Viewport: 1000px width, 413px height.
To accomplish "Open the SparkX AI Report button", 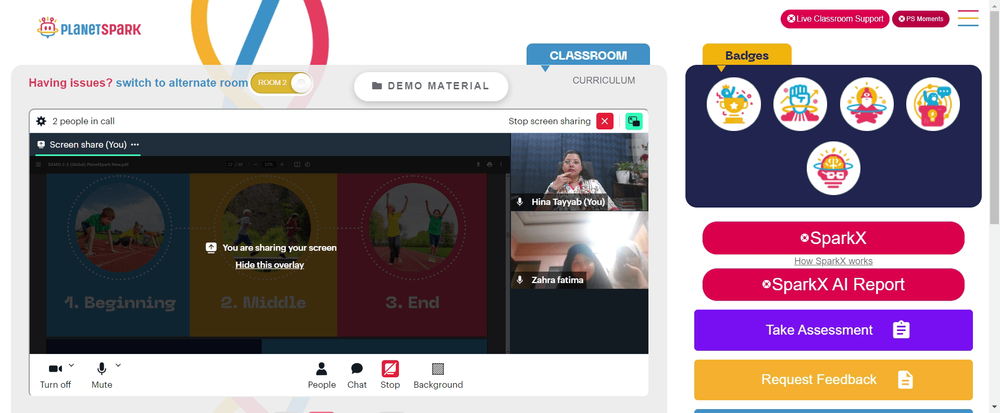I will (x=834, y=284).
